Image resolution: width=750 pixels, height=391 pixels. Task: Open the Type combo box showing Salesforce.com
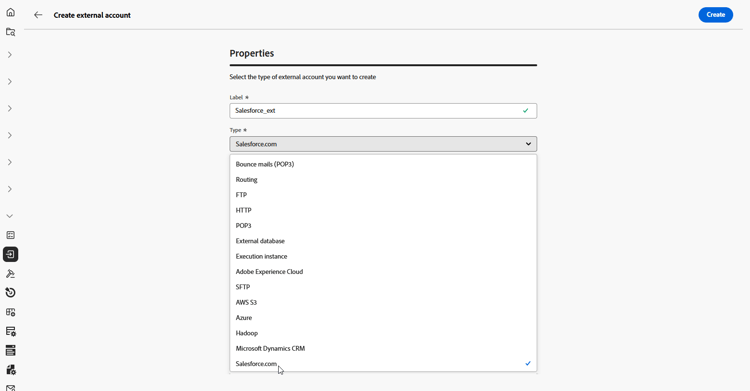click(x=383, y=144)
